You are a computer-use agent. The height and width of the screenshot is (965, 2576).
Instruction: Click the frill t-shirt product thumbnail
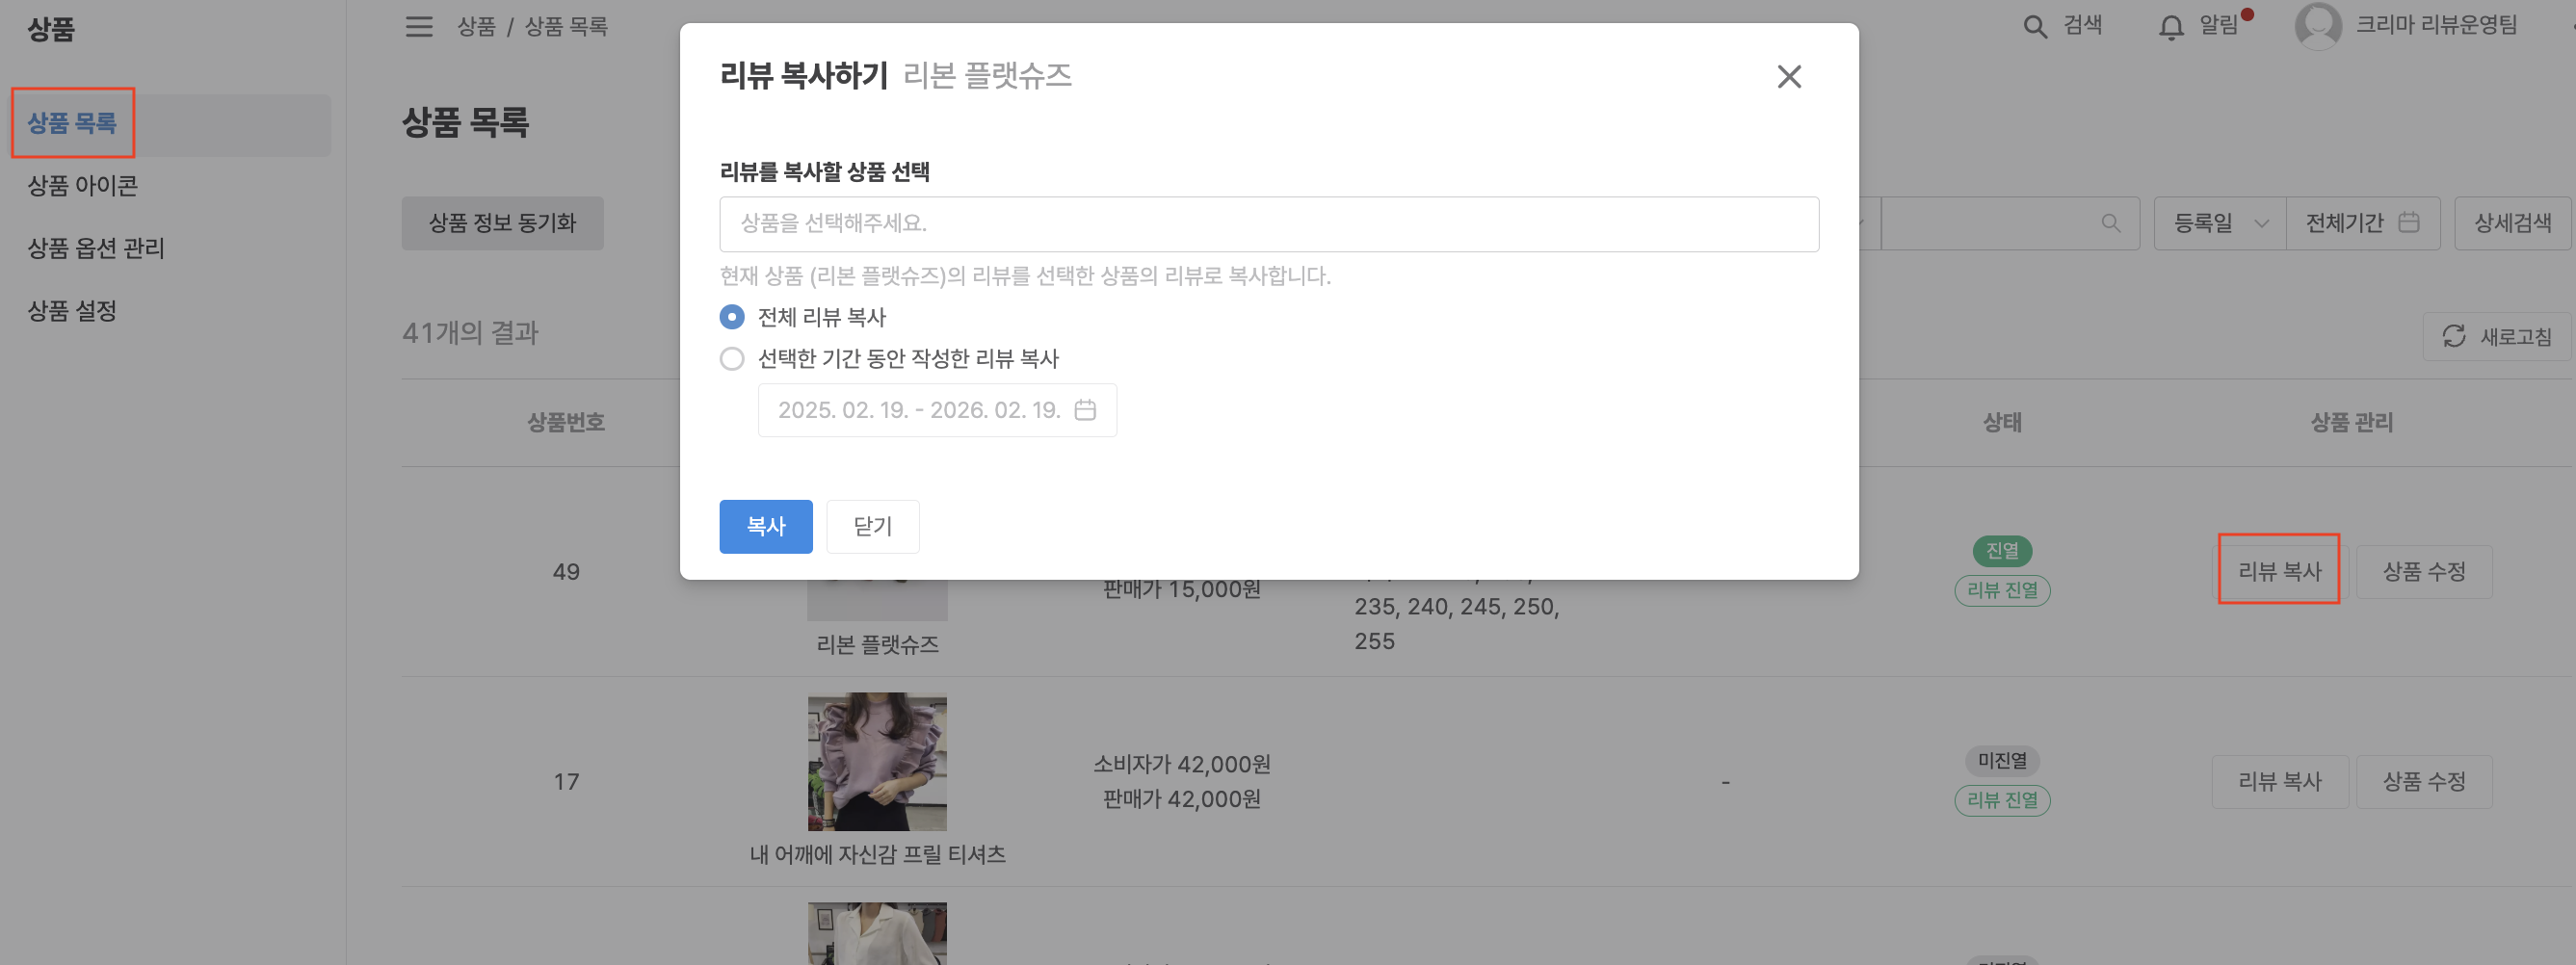tap(877, 762)
